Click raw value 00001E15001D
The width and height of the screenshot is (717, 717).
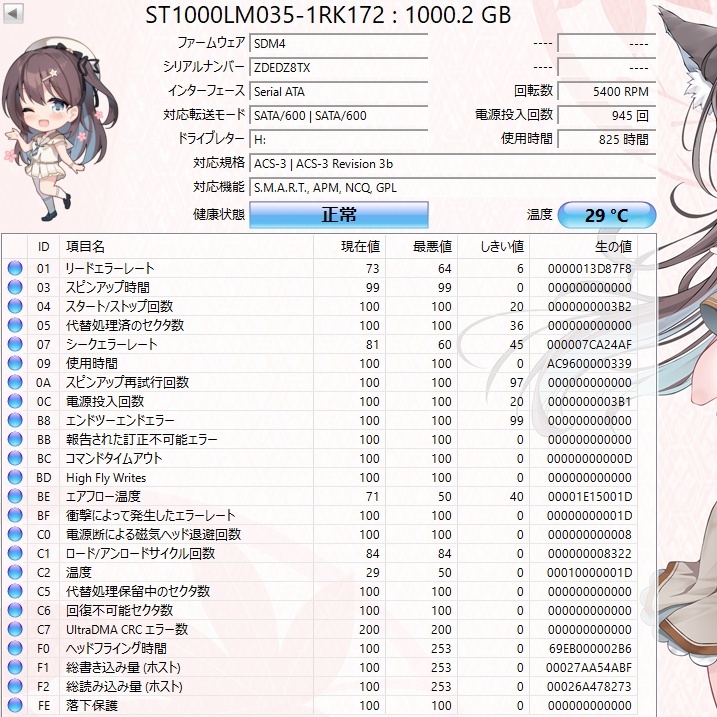(589, 497)
